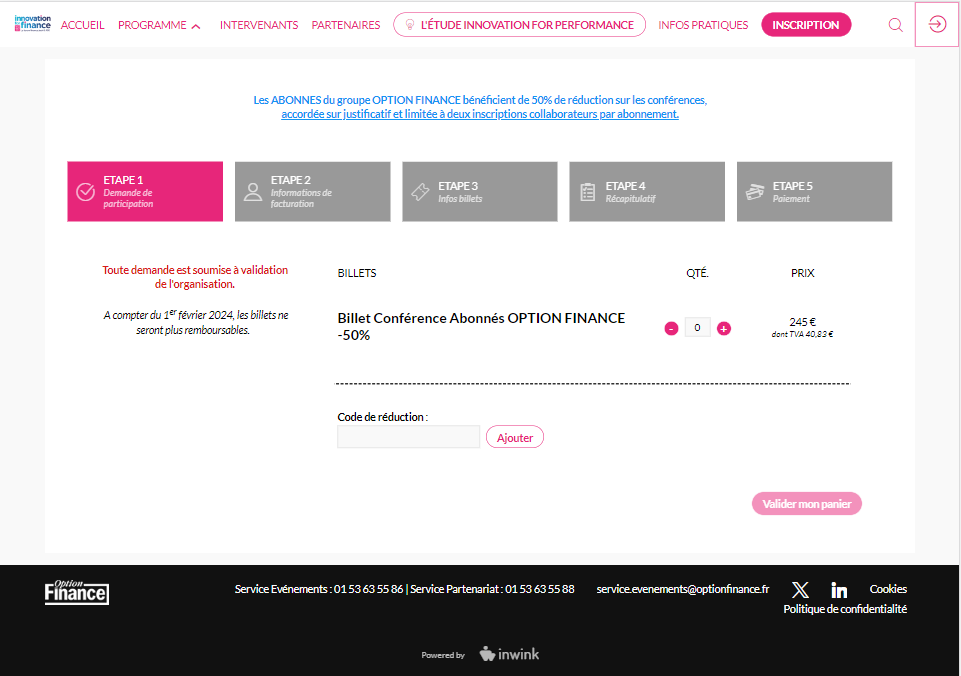The height and width of the screenshot is (676, 961).
Task: Click the Billet Conférence Abonnés OPTION FINANCE title
Action: click(x=481, y=326)
